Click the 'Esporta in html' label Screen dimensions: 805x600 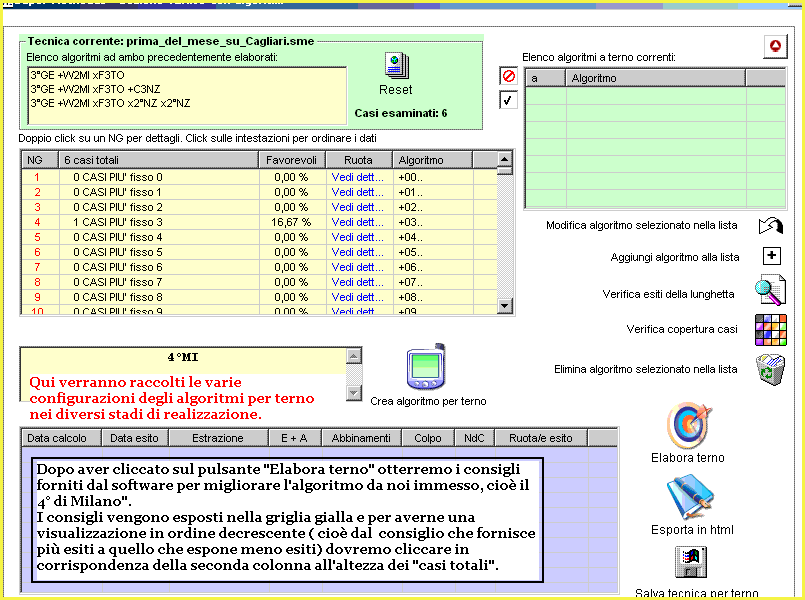tap(692, 530)
